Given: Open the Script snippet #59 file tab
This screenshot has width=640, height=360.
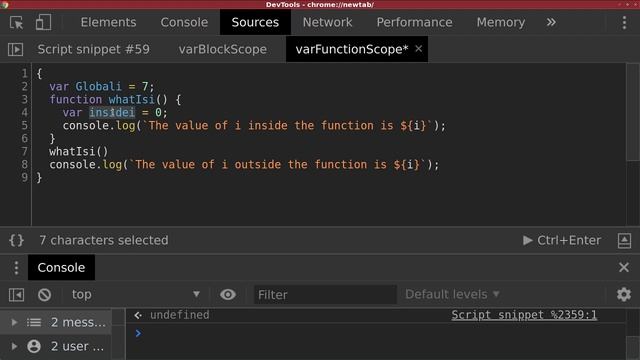Looking at the screenshot, I should tap(93, 49).
